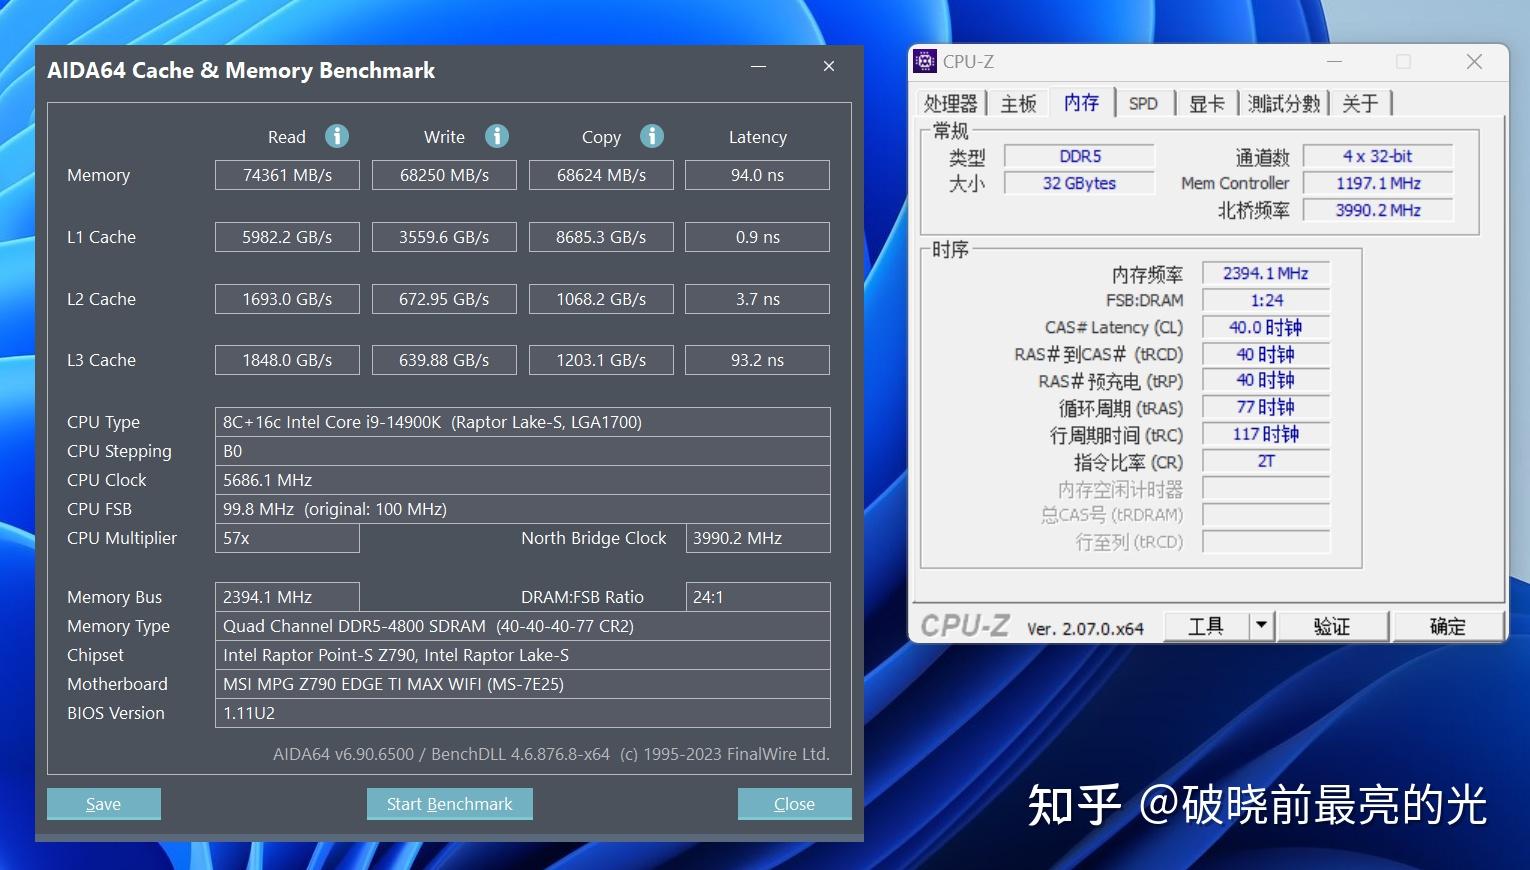Click the DDR5 type field in CPU-Z

[x=1079, y=156]
